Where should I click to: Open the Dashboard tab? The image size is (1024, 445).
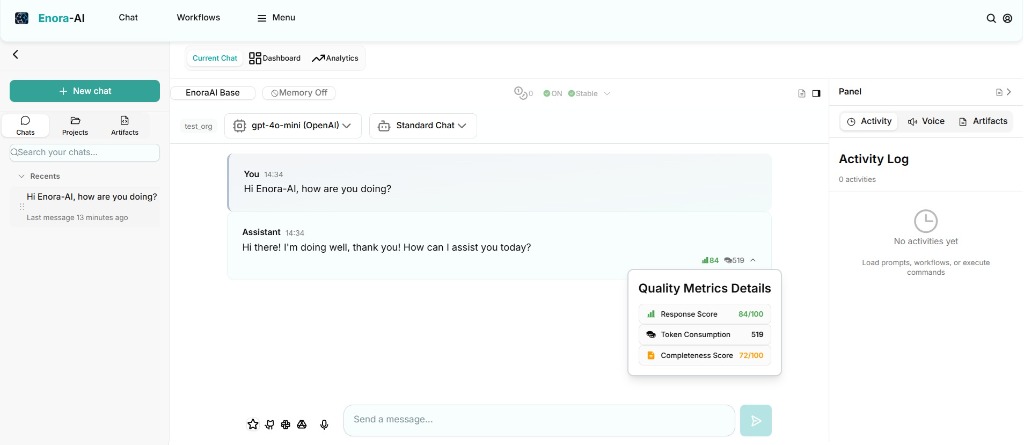(x=275, y=58)
